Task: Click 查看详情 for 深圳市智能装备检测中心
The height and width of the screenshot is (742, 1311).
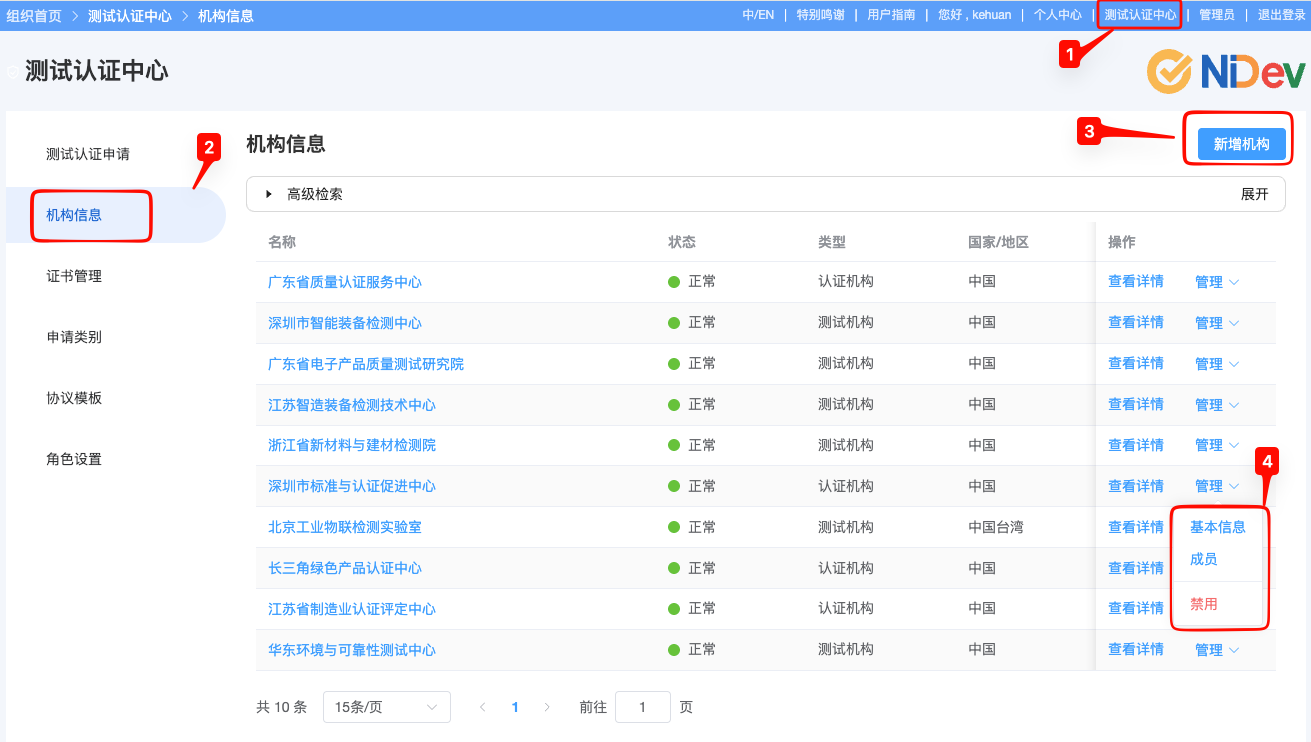Action: [x=1136, y=322]
